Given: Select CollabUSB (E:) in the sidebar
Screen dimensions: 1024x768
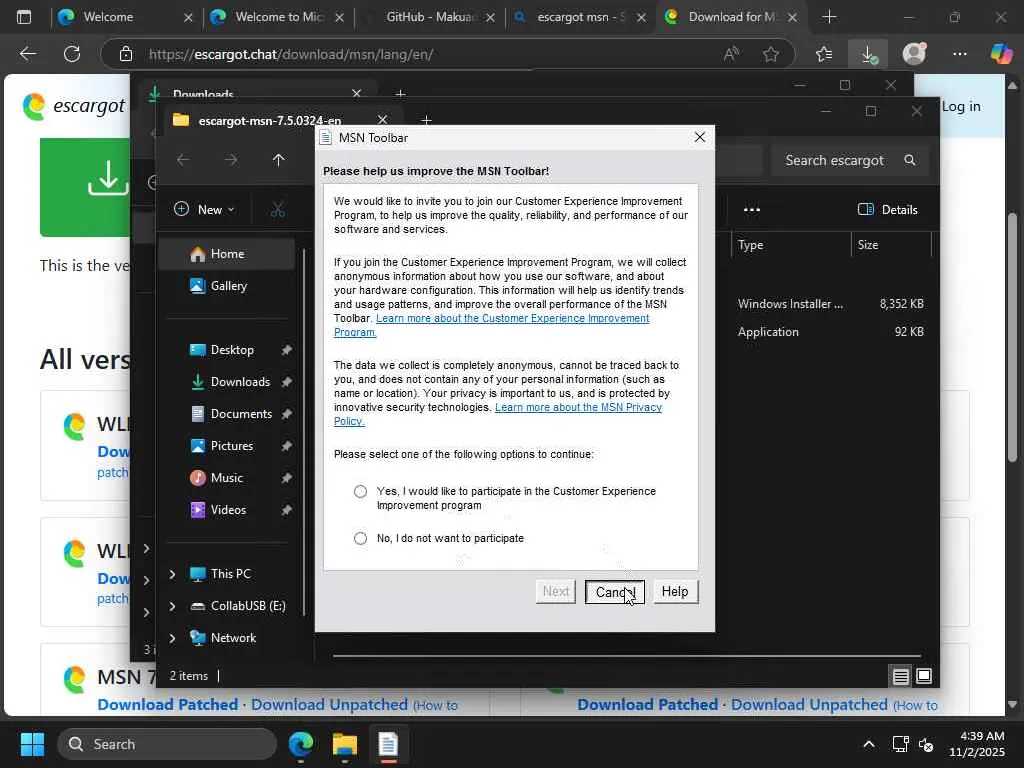Looking at the screenshot, I should tap(248, 605).
